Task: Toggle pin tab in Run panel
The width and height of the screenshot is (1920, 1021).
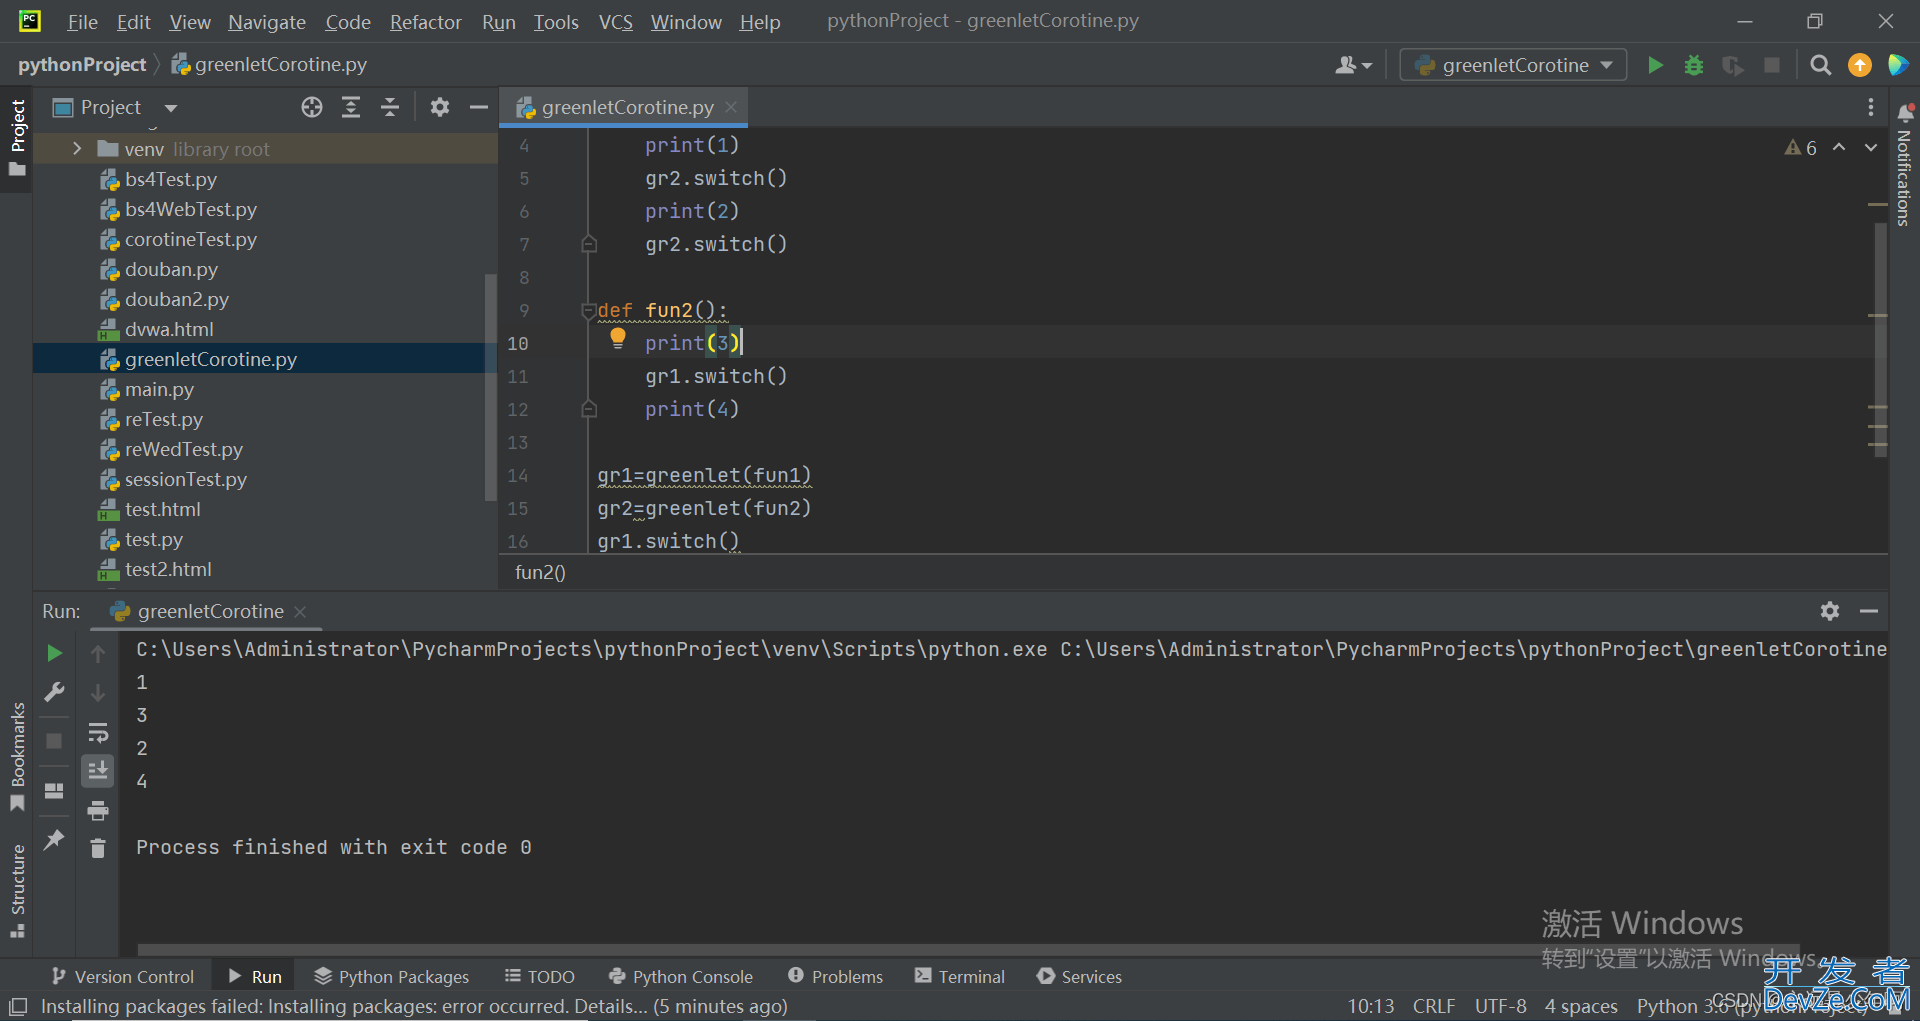Action: 54,840
